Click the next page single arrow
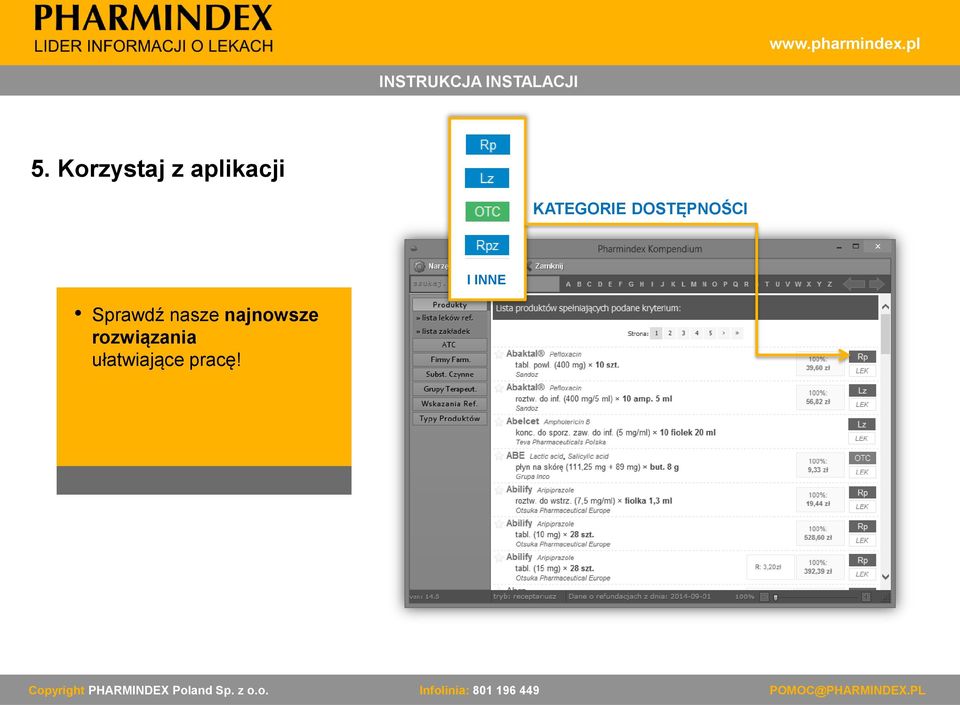Viewport: 960px width, 705px height. pos(724,333)
